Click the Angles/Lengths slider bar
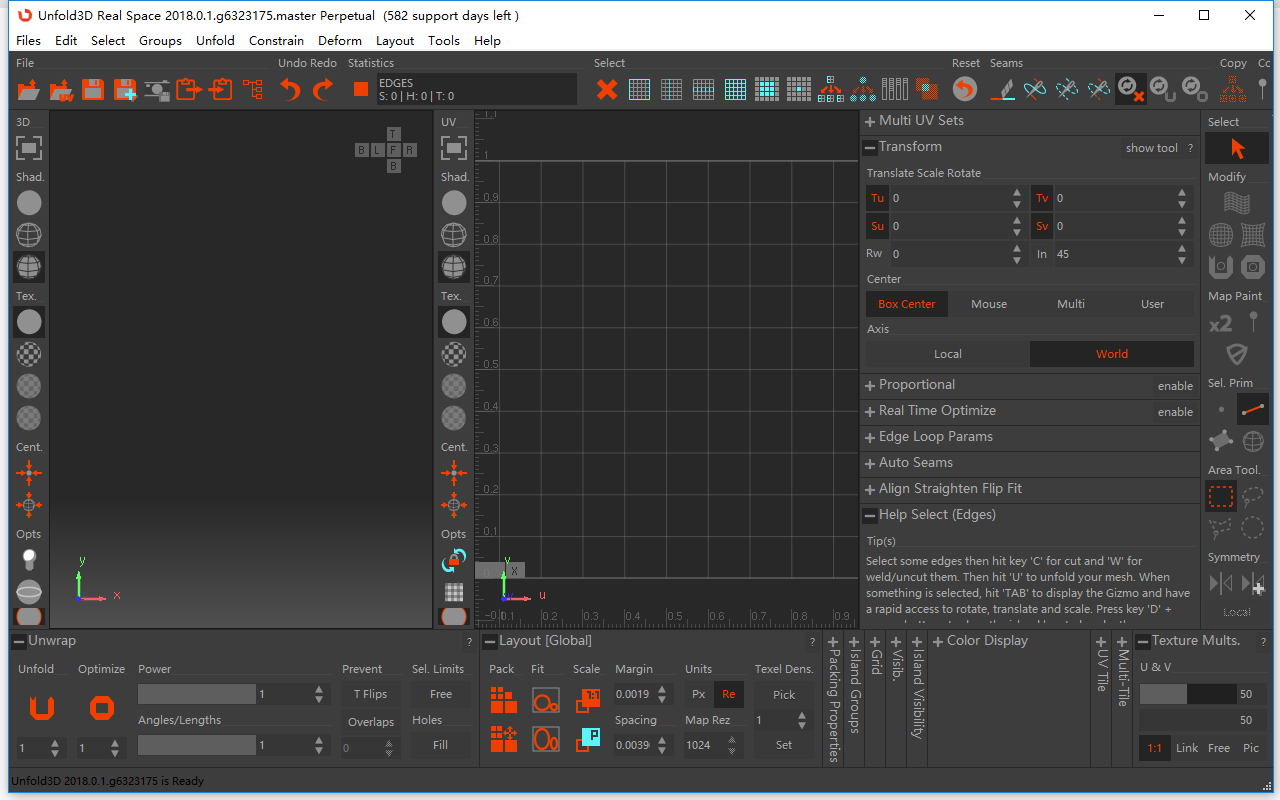This screenshot has width=1280, height=800. tap(197, 745)
